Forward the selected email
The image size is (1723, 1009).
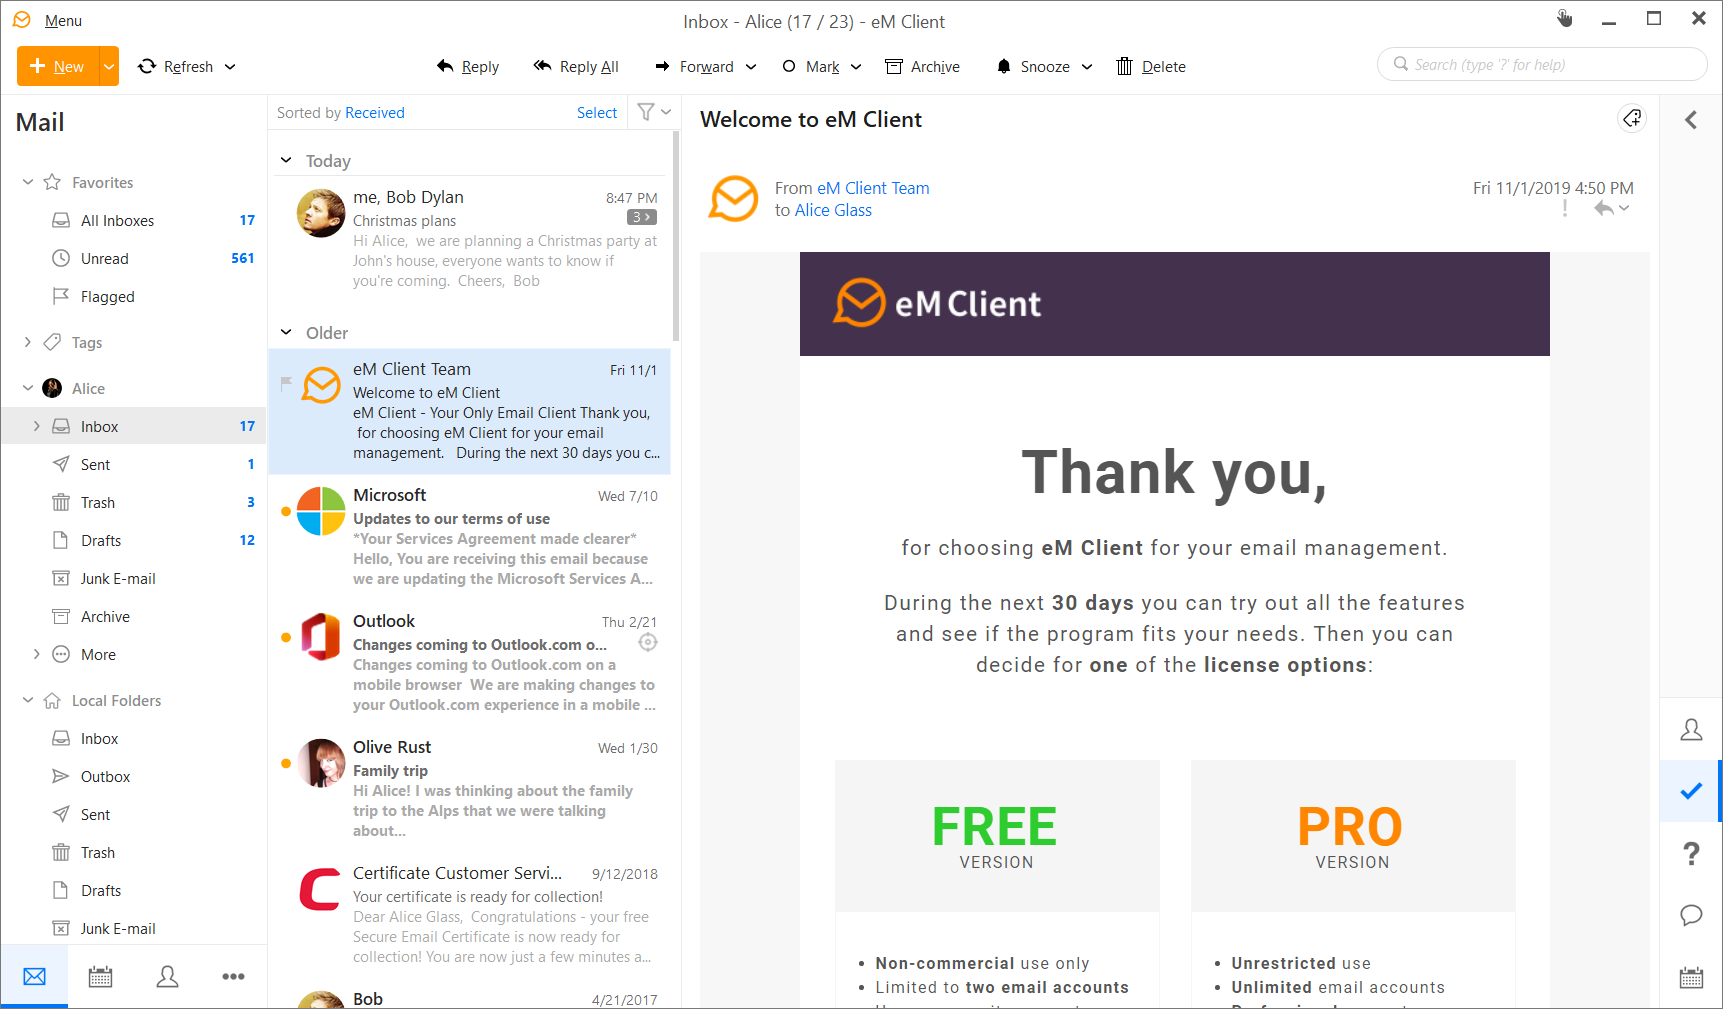point(694,66)
